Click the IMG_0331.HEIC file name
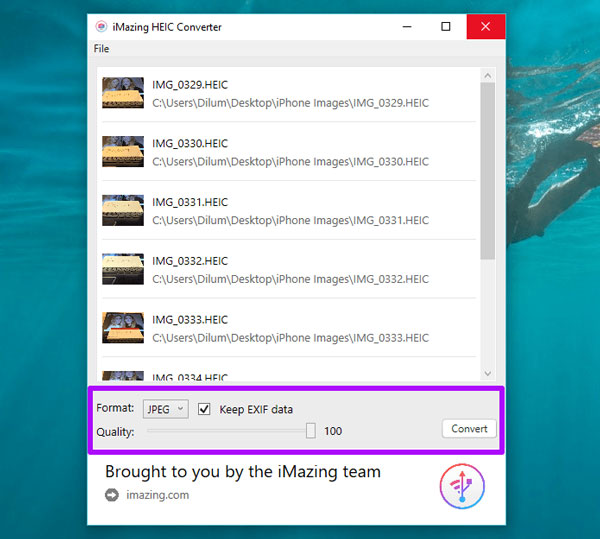Image resolution: width=600 pixels, height=539 pixels. coord(190,202)
